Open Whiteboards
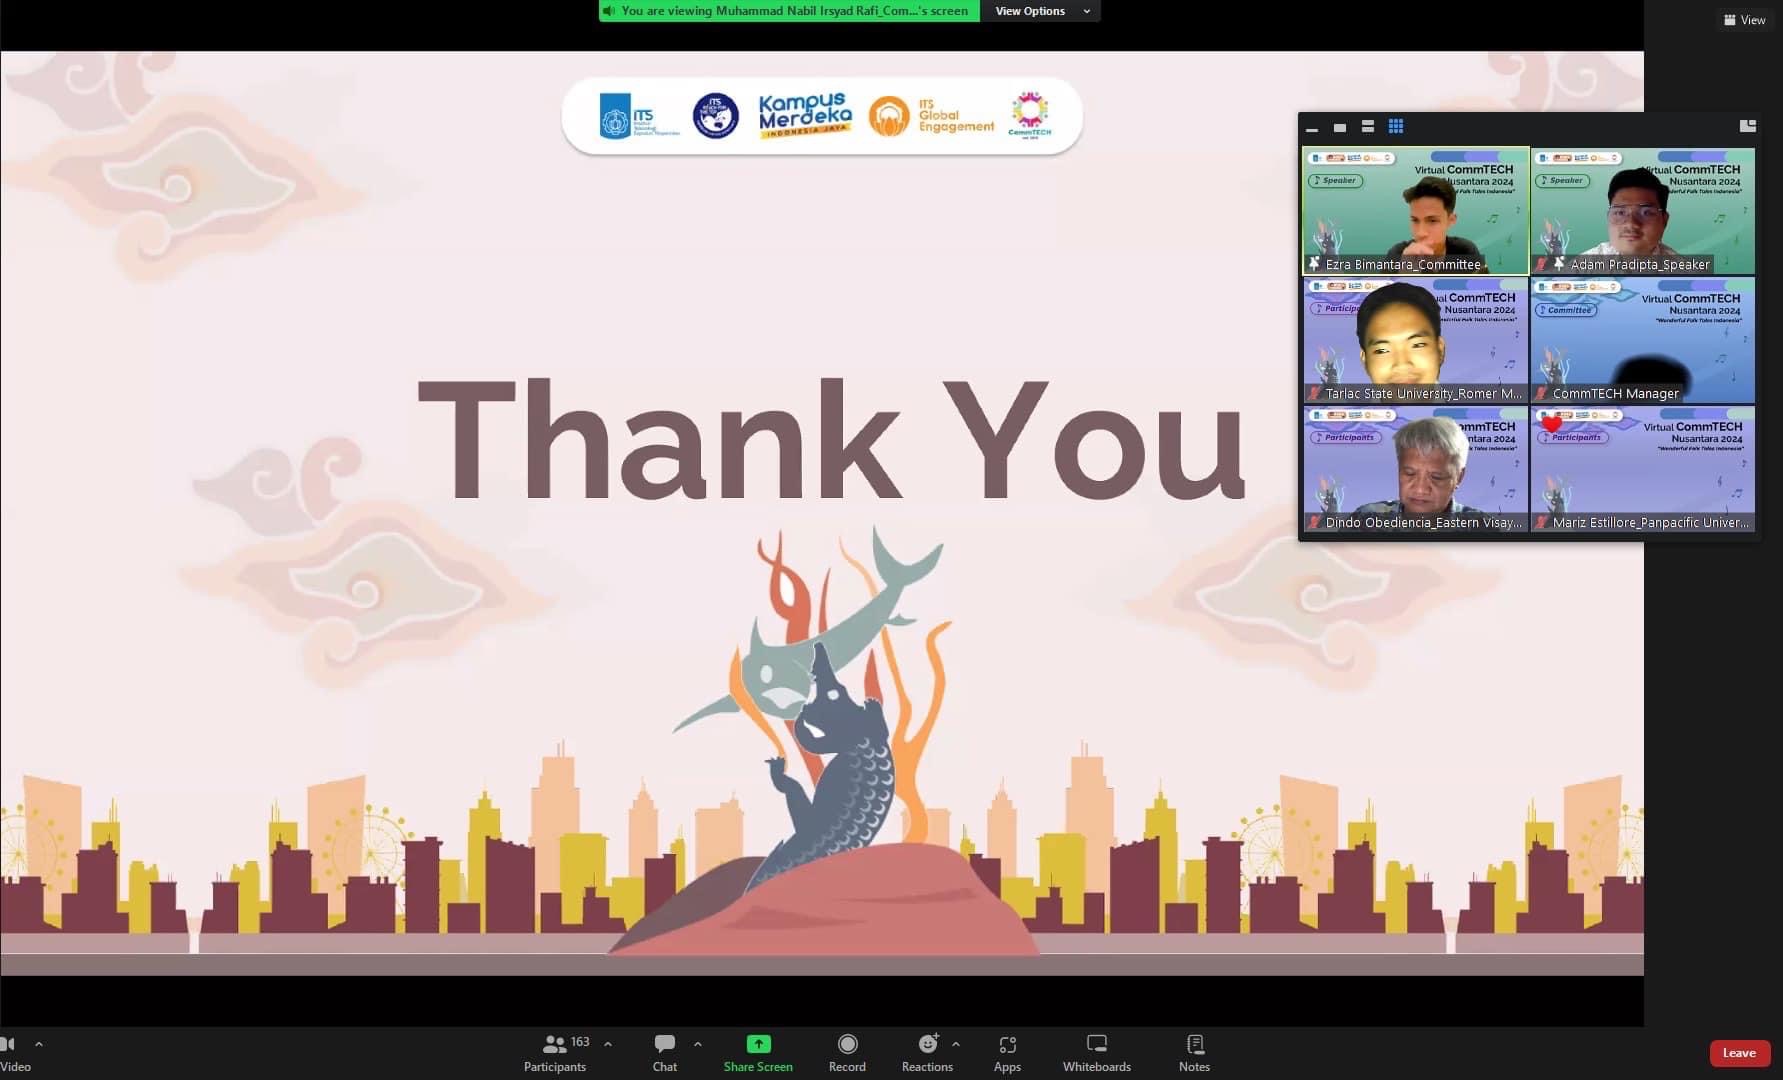Image resolution: width=1783 pixels, height=1080 pixels. [x=1096, y=1053]
